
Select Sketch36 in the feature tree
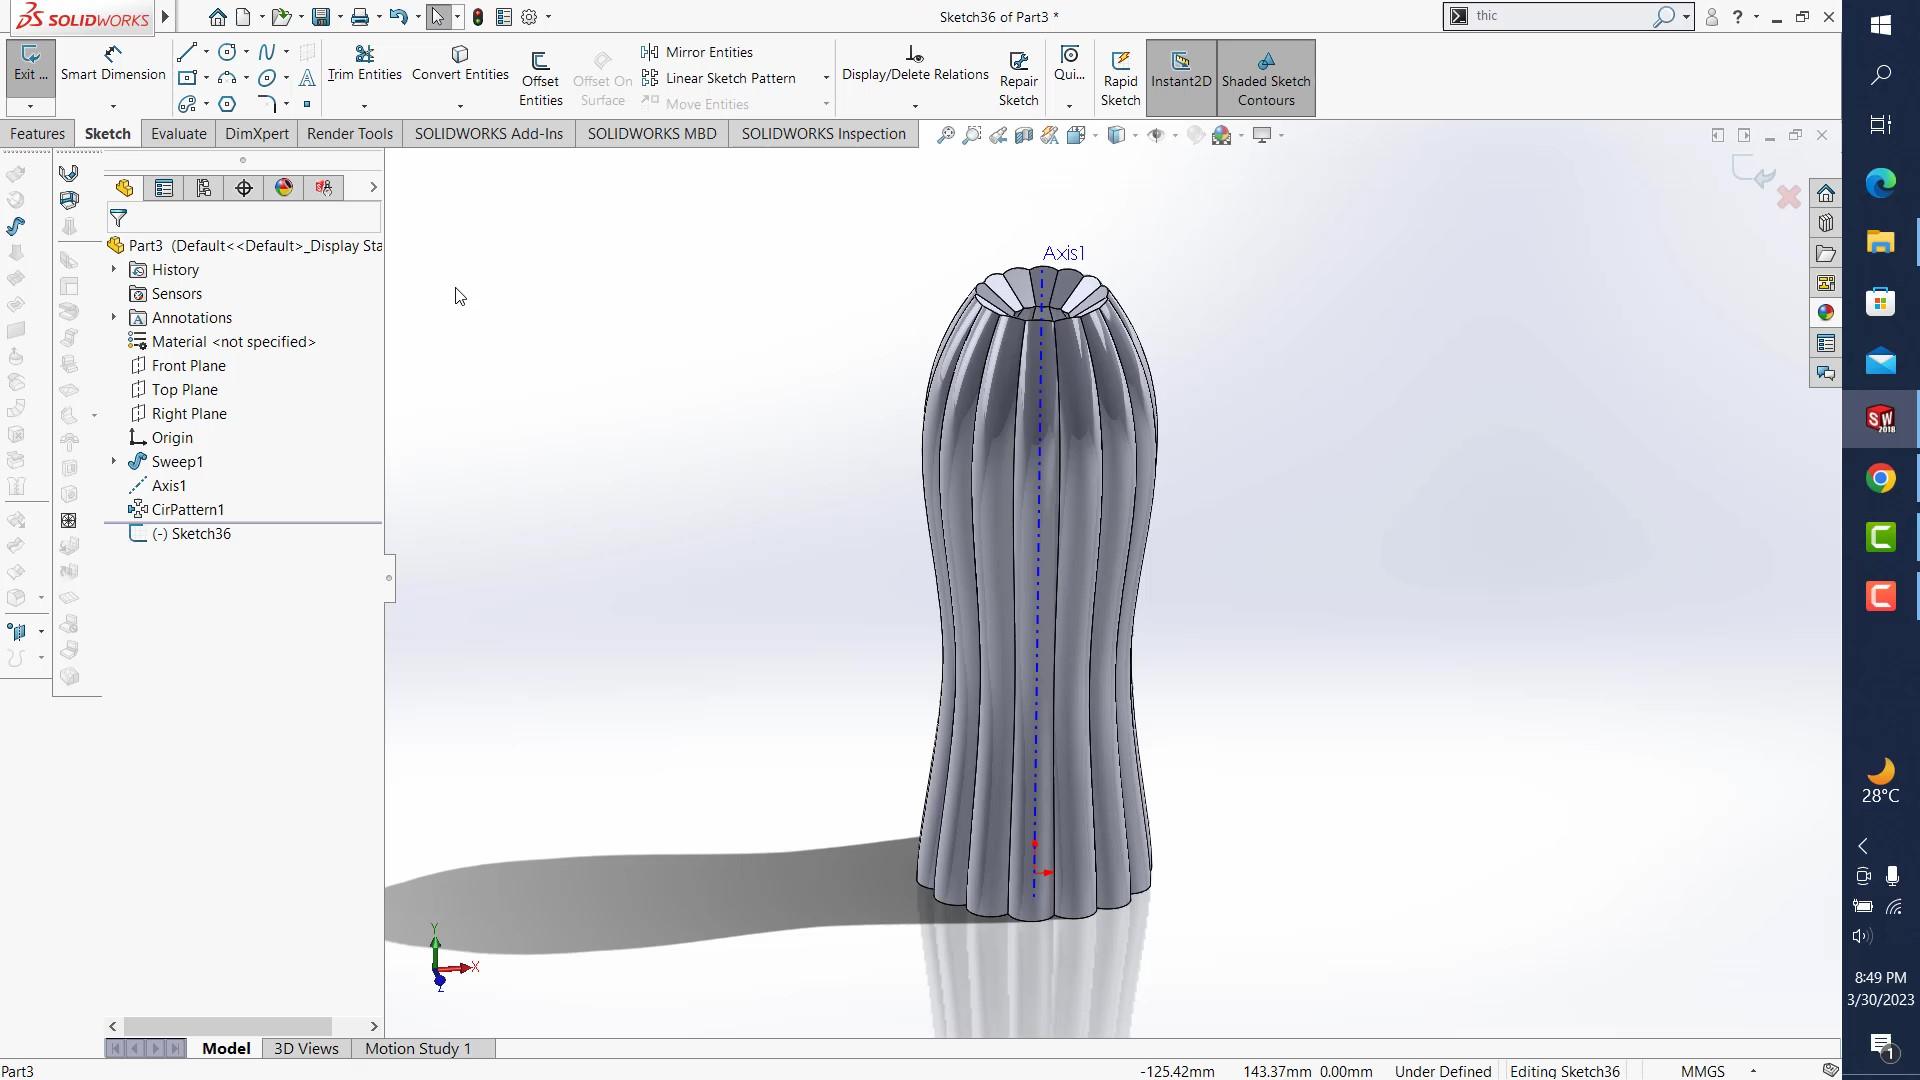pos(200,534)
